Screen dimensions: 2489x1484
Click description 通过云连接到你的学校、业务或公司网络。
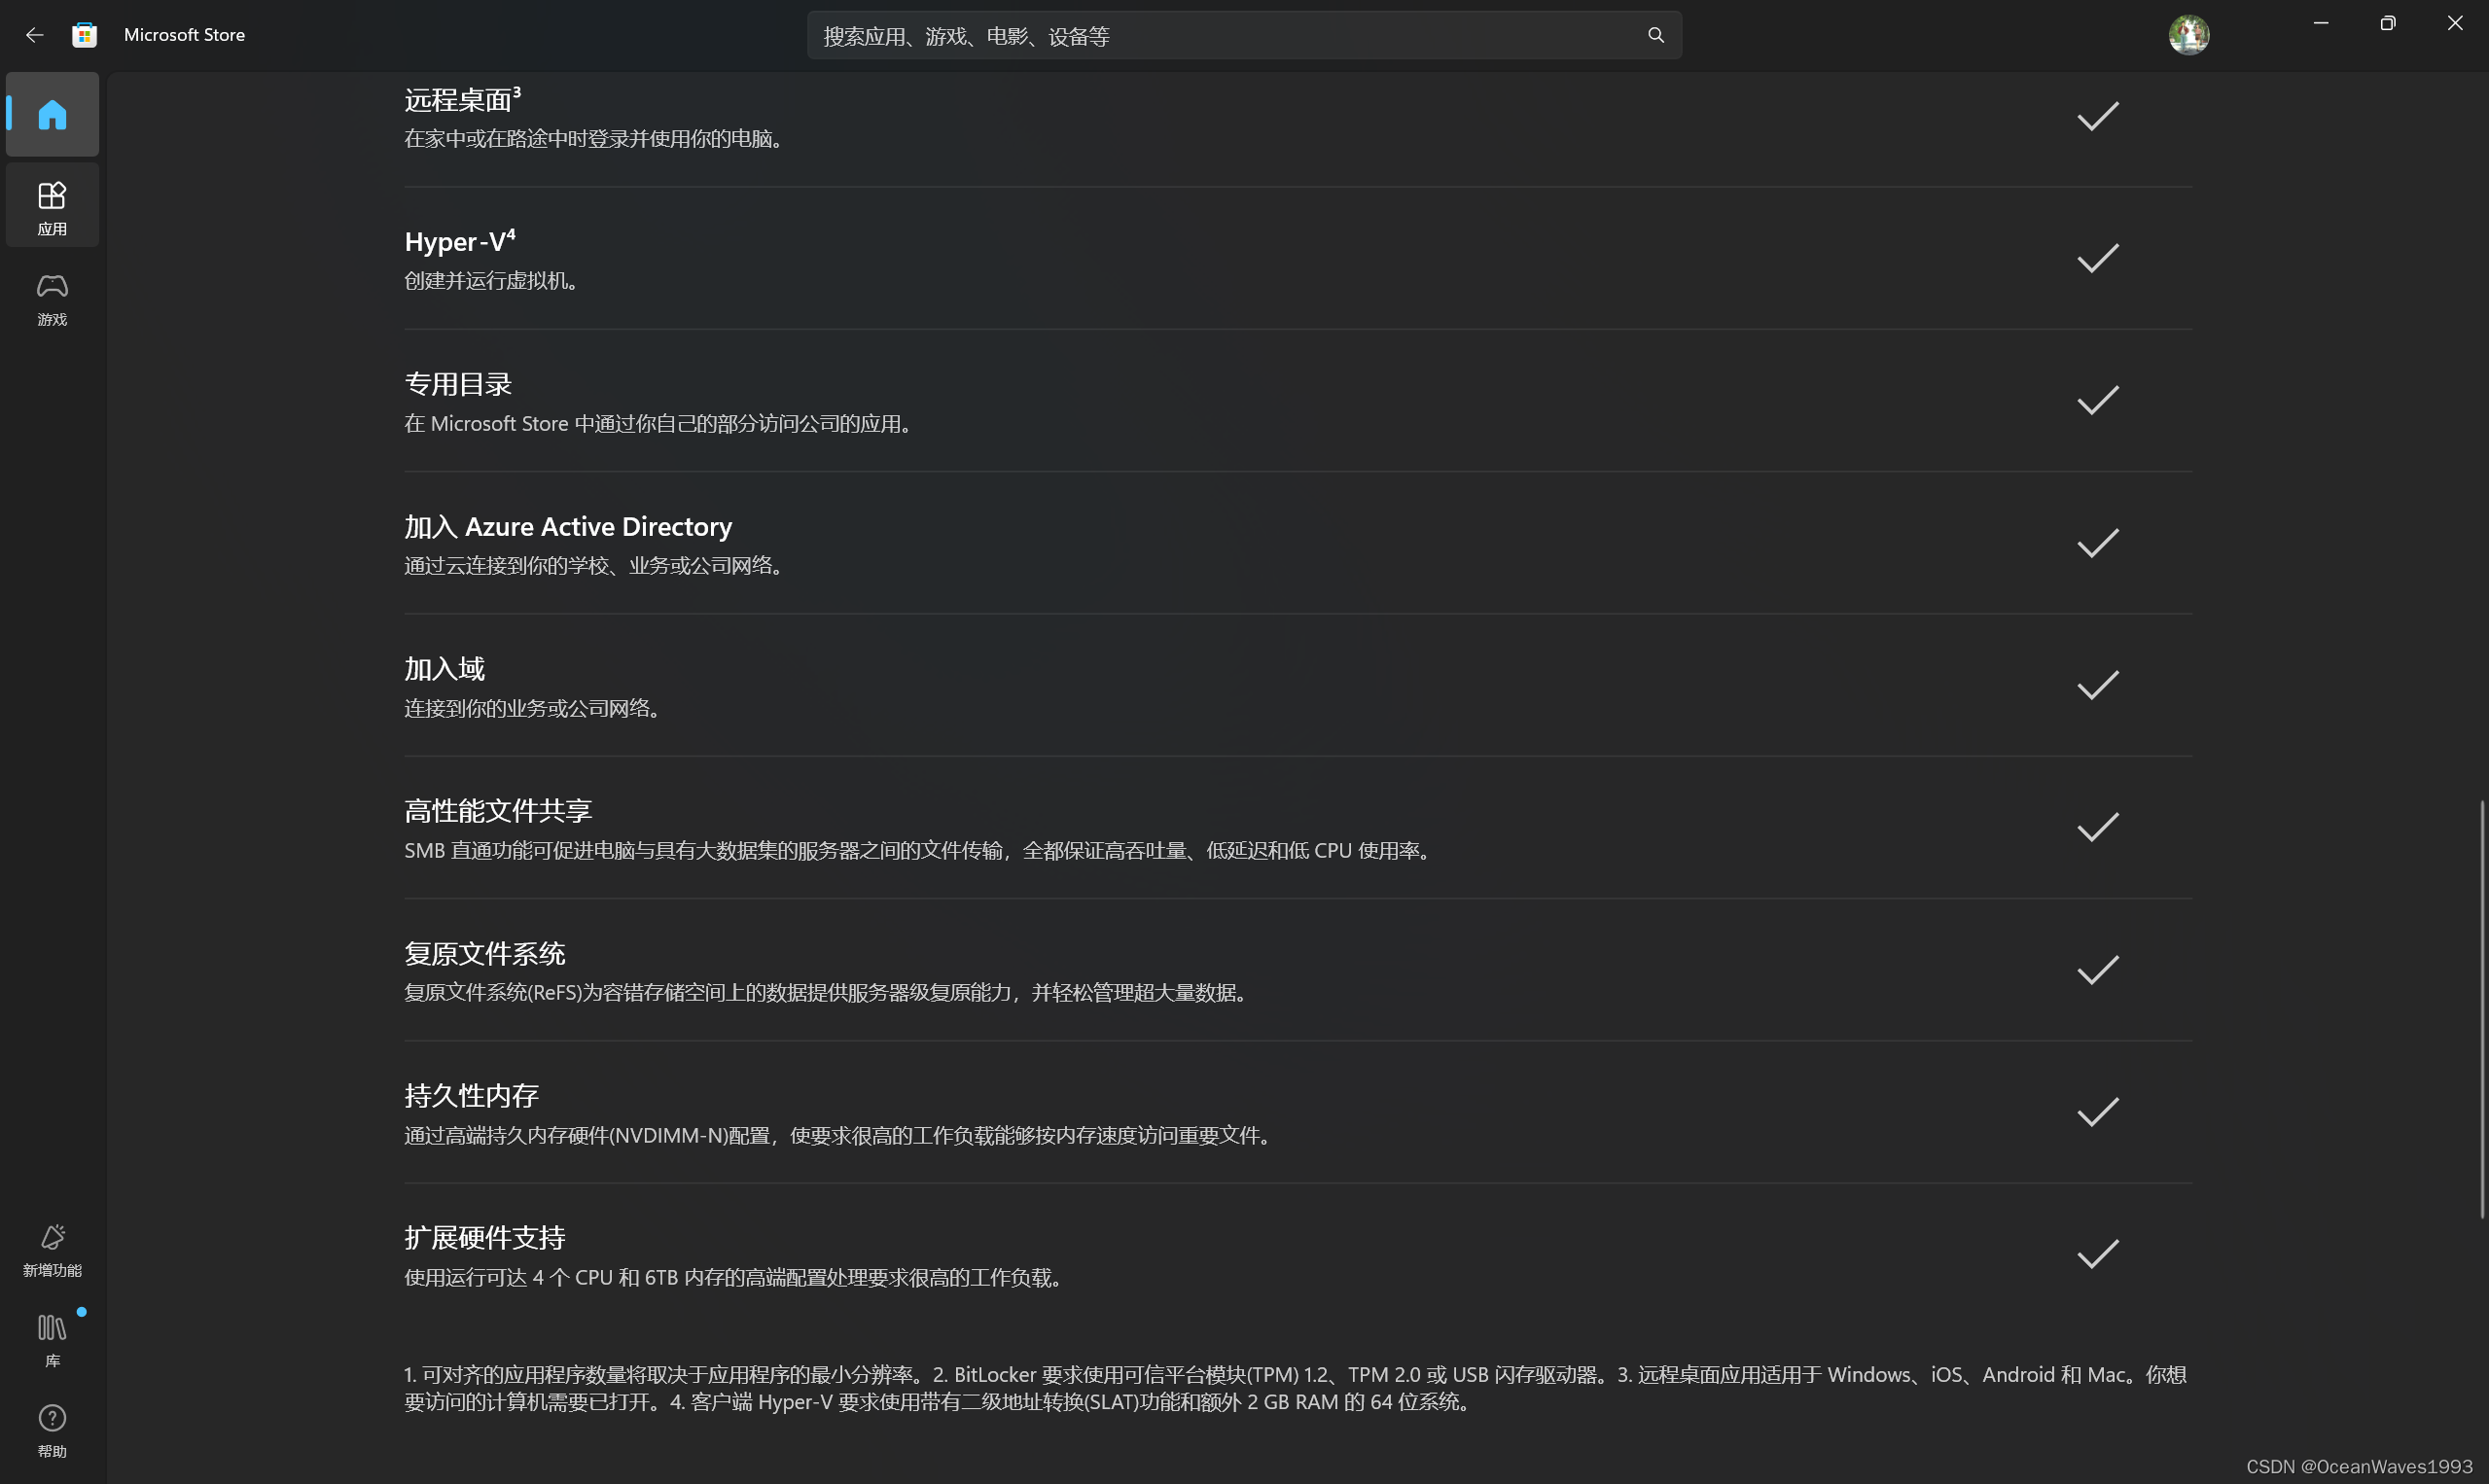point(596,566)
